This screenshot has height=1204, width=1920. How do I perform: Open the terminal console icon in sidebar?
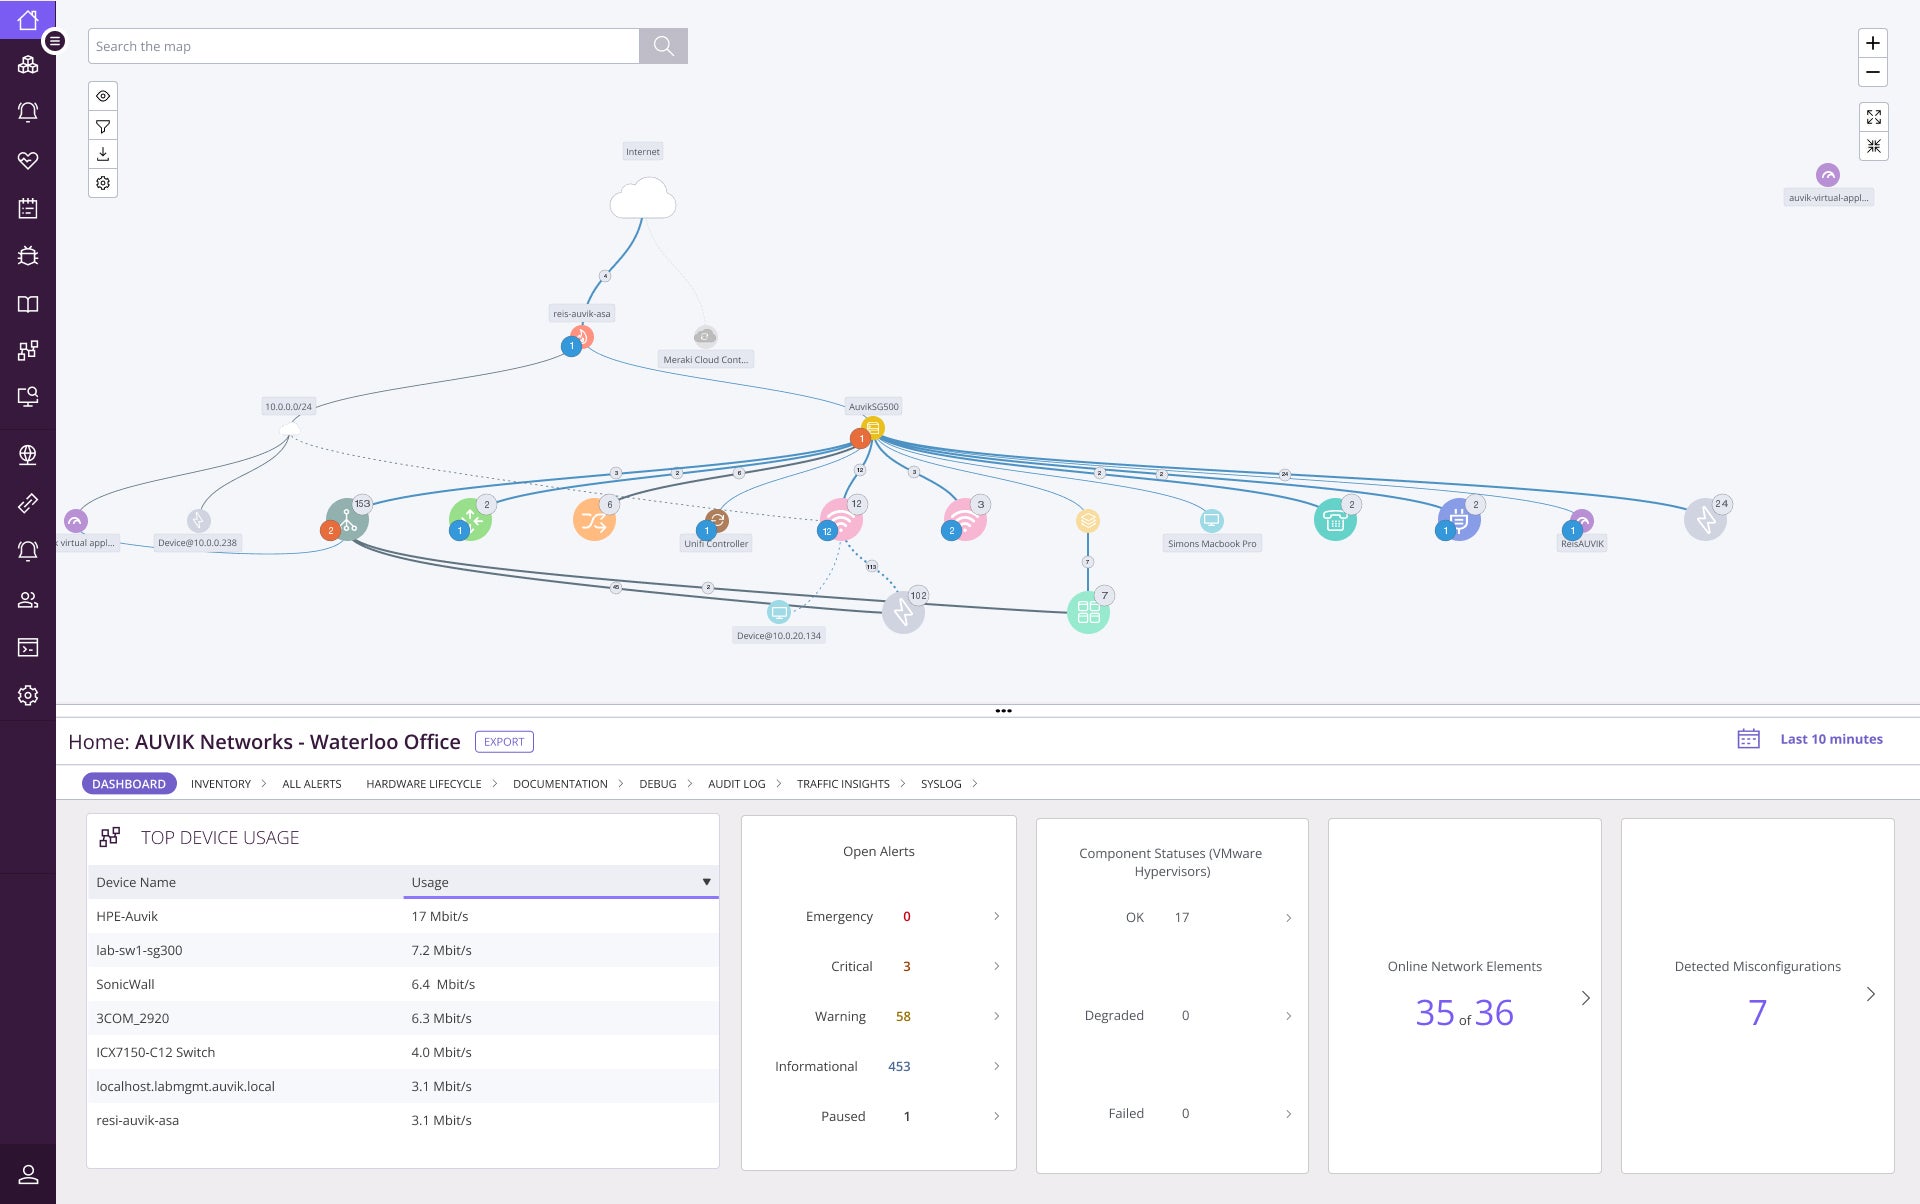pyautogui.click(x=28, y=648)
